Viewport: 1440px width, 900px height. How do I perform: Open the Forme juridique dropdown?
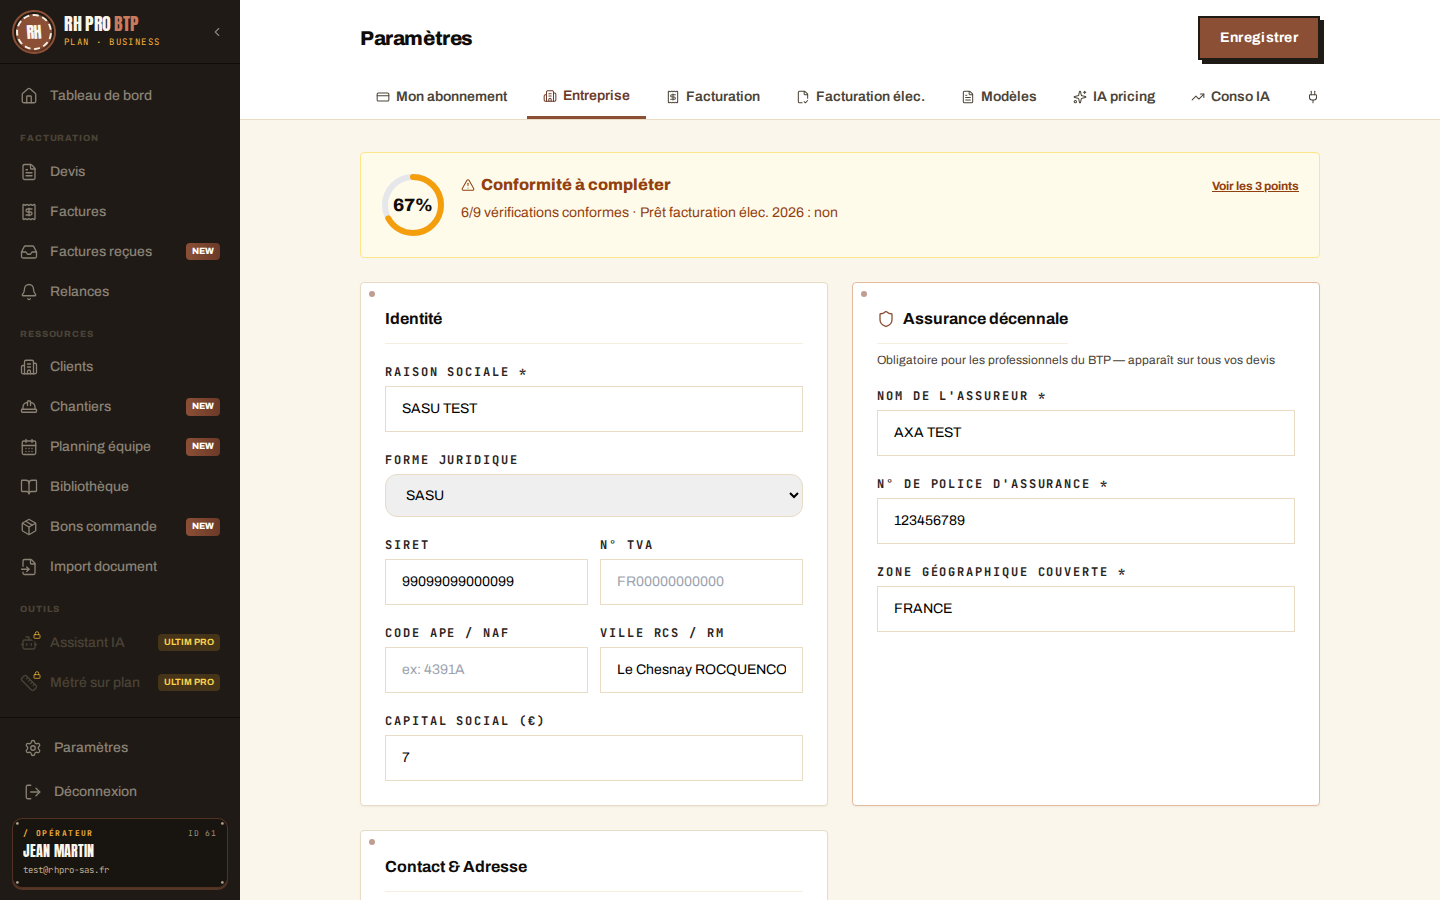pos(594,496)
